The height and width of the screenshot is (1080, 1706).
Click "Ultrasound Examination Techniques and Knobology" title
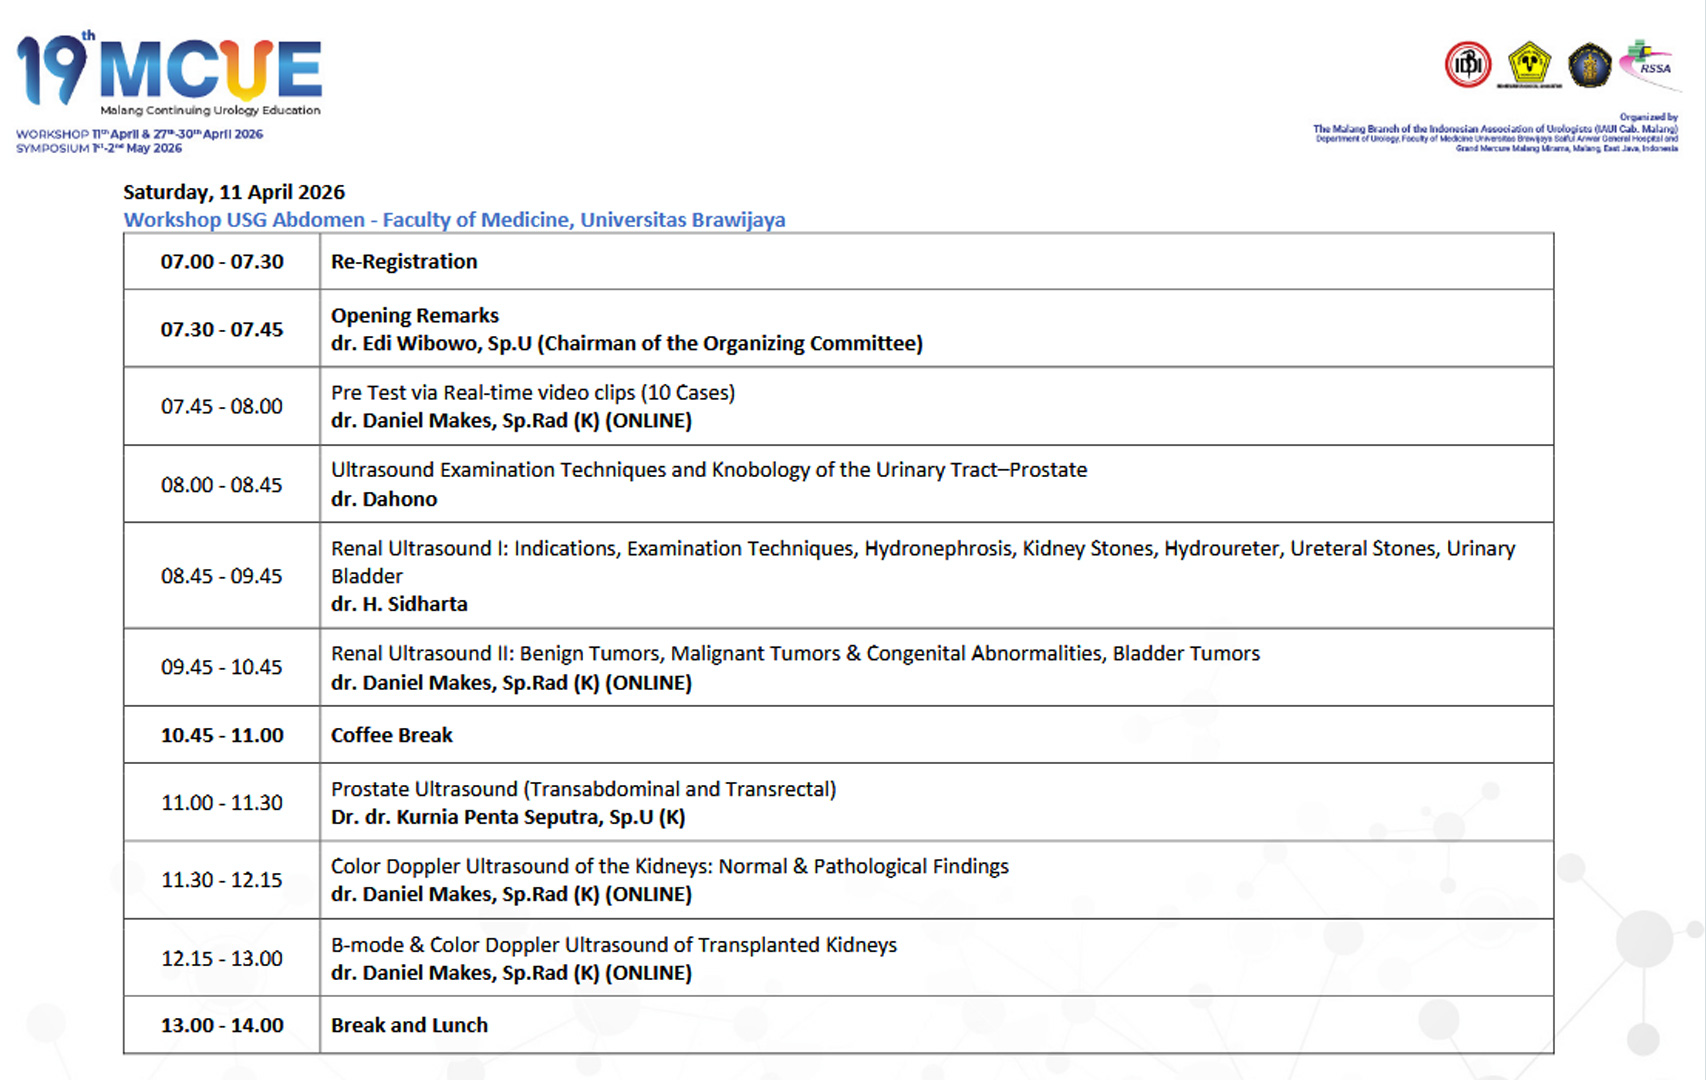(x=709, y=470)
